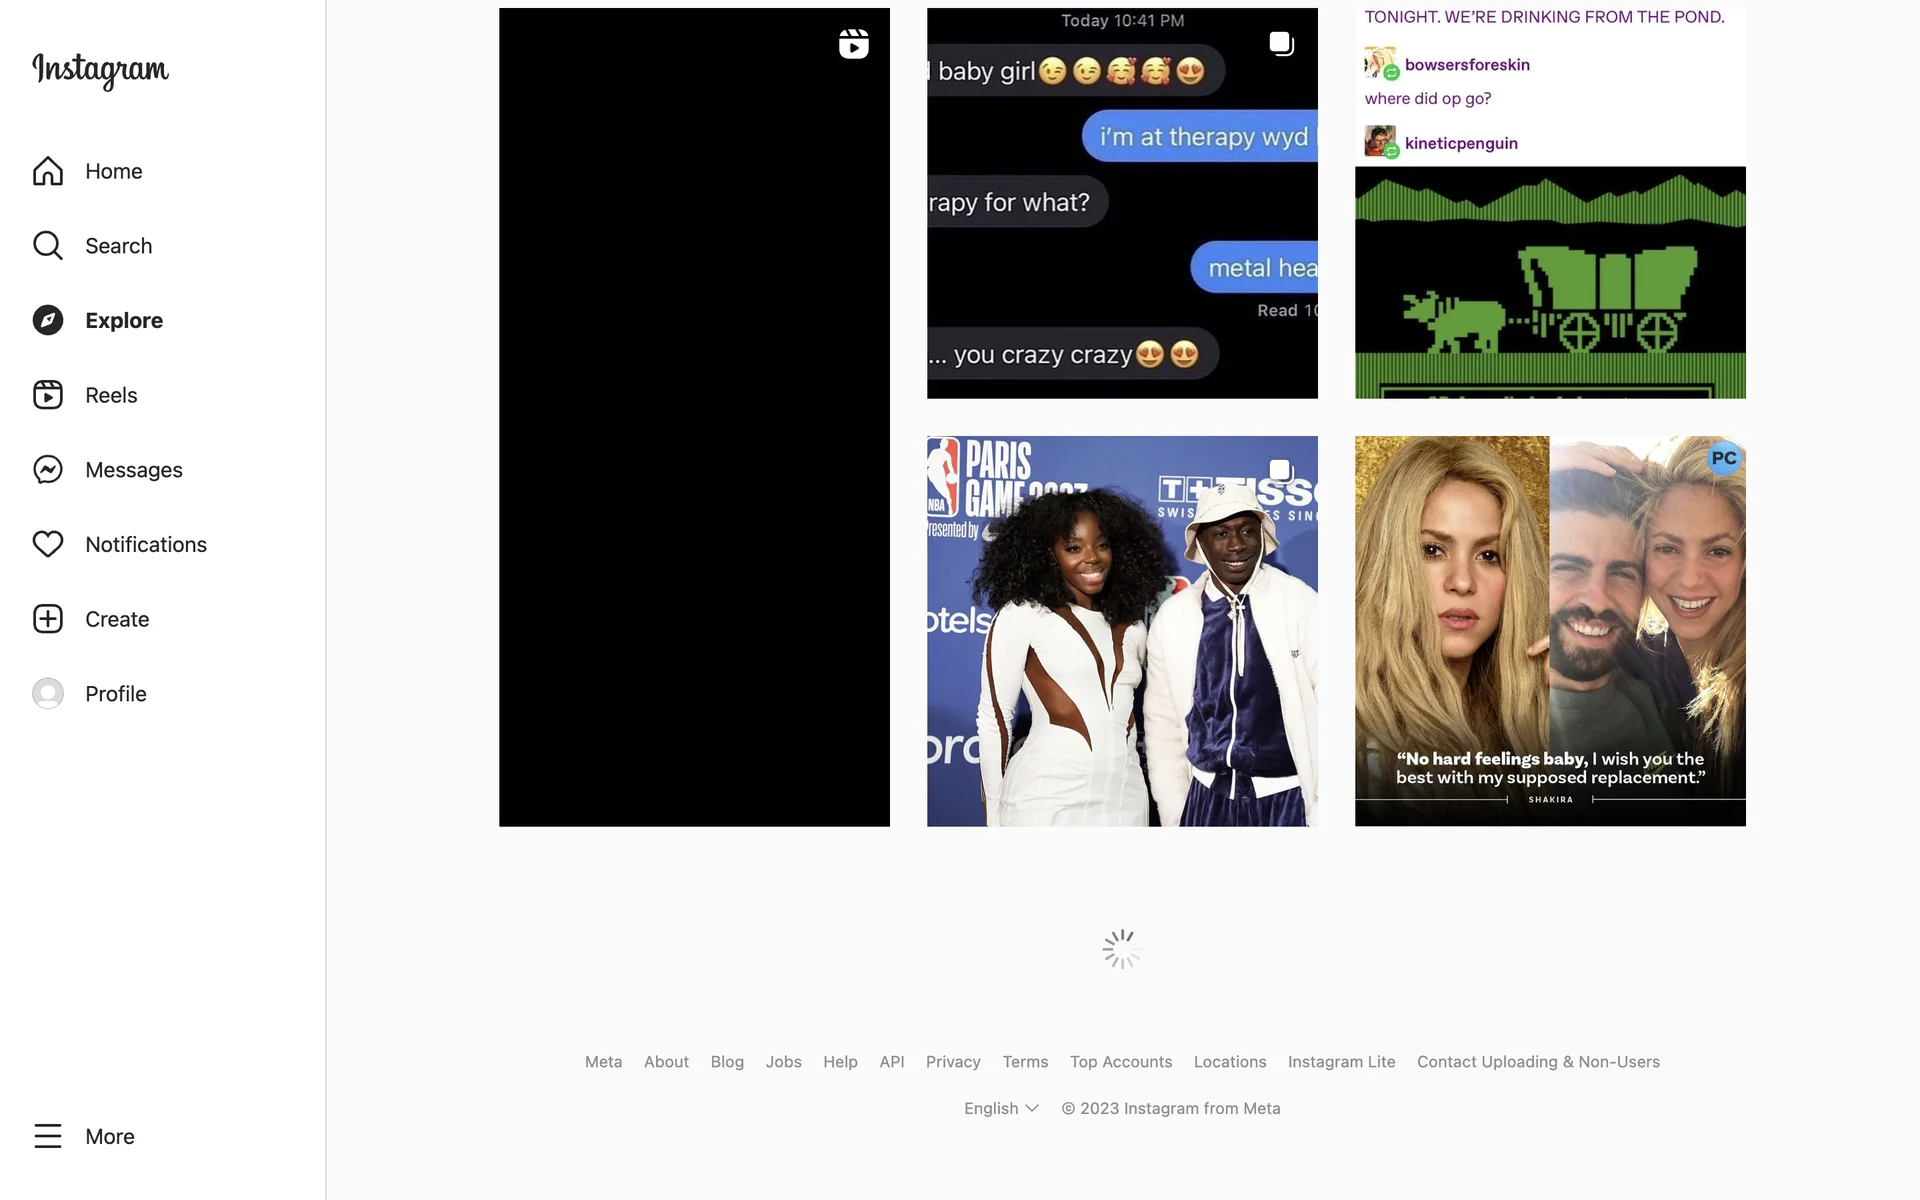1920x1200 pixels.
Task: Open Search using magnifier icon
Action: (x=48, y=246)
